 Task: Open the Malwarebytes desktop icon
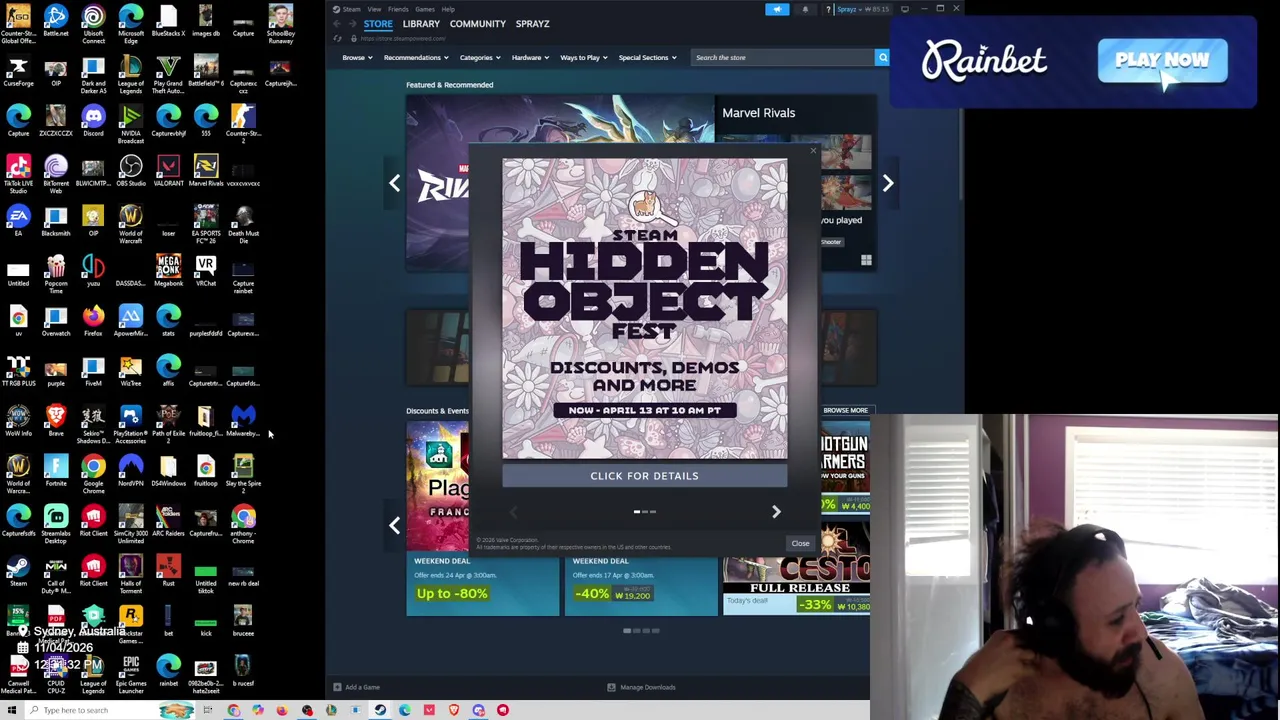coord(243,421)
